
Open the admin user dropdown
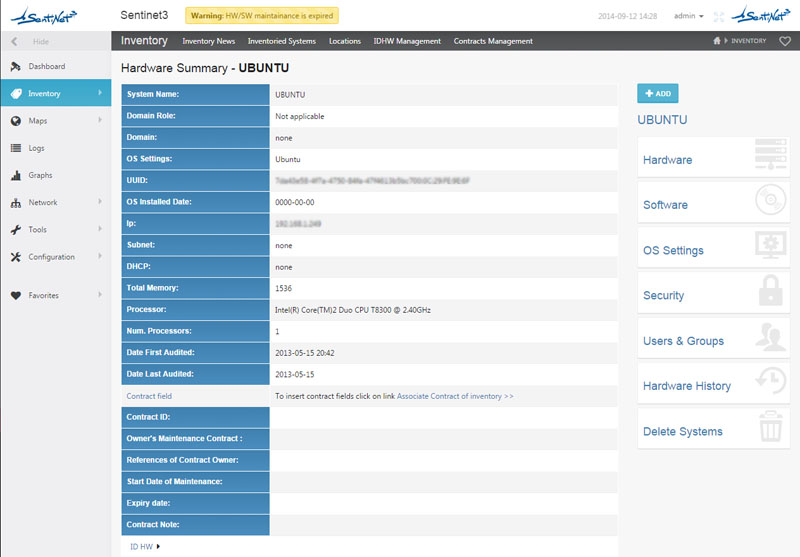coord(689,16)
